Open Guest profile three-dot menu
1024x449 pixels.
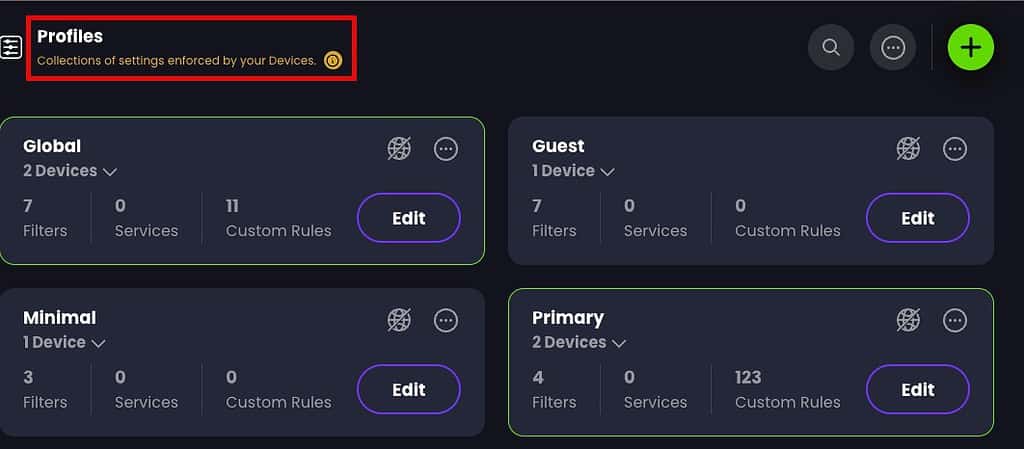click(x=955, y=149)
